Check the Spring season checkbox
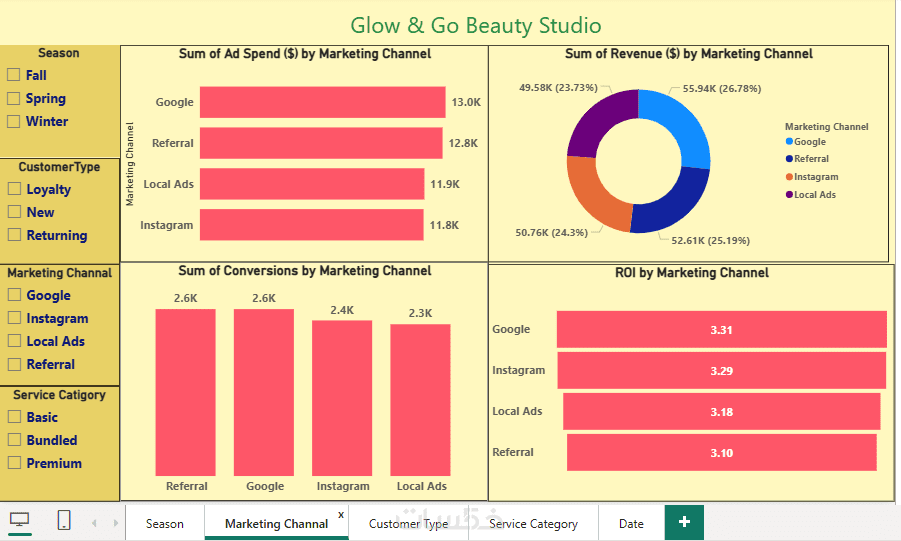 (x=14, y=98)
